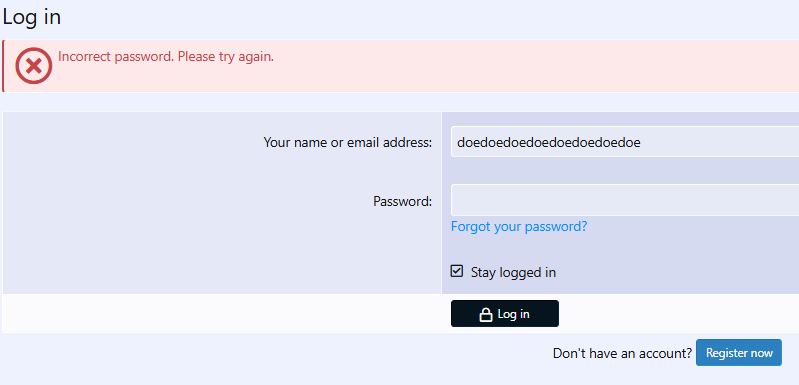Screen dimensions: 799x385
Task: Click the blue Register now button
Action: point(738,352)
